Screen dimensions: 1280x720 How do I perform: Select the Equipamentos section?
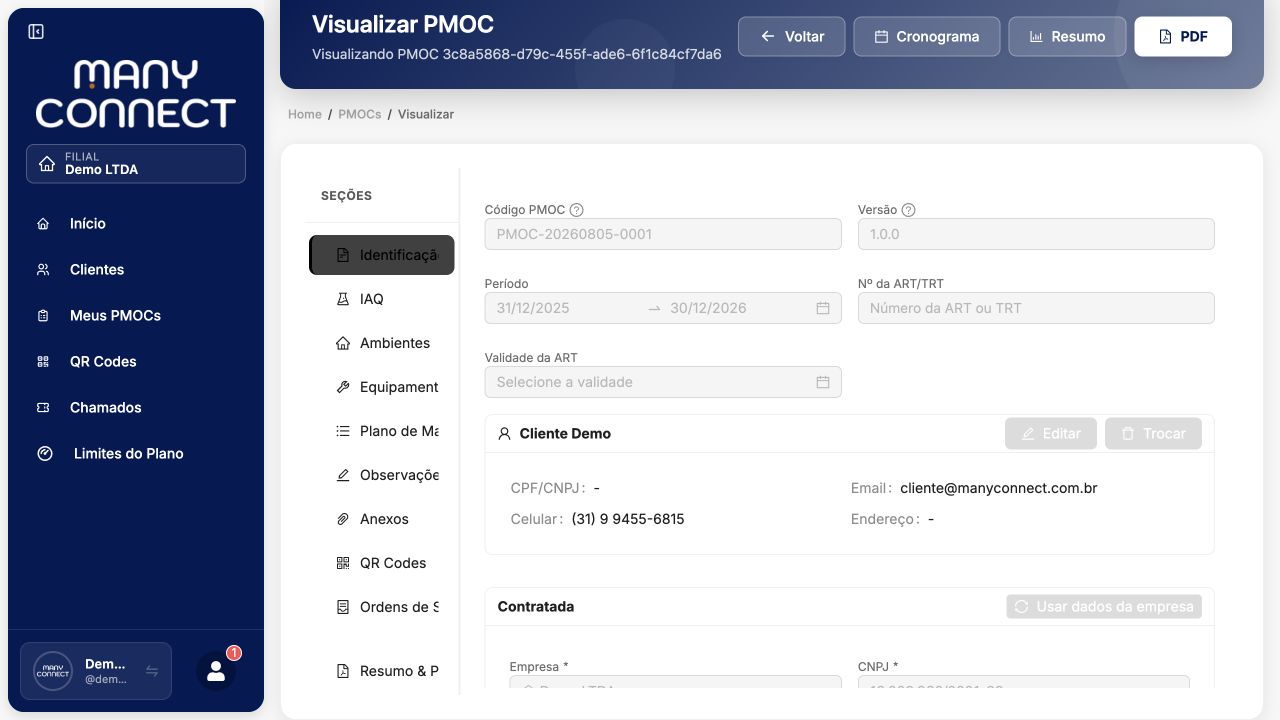pyautogui.click(x=382, y=387)
